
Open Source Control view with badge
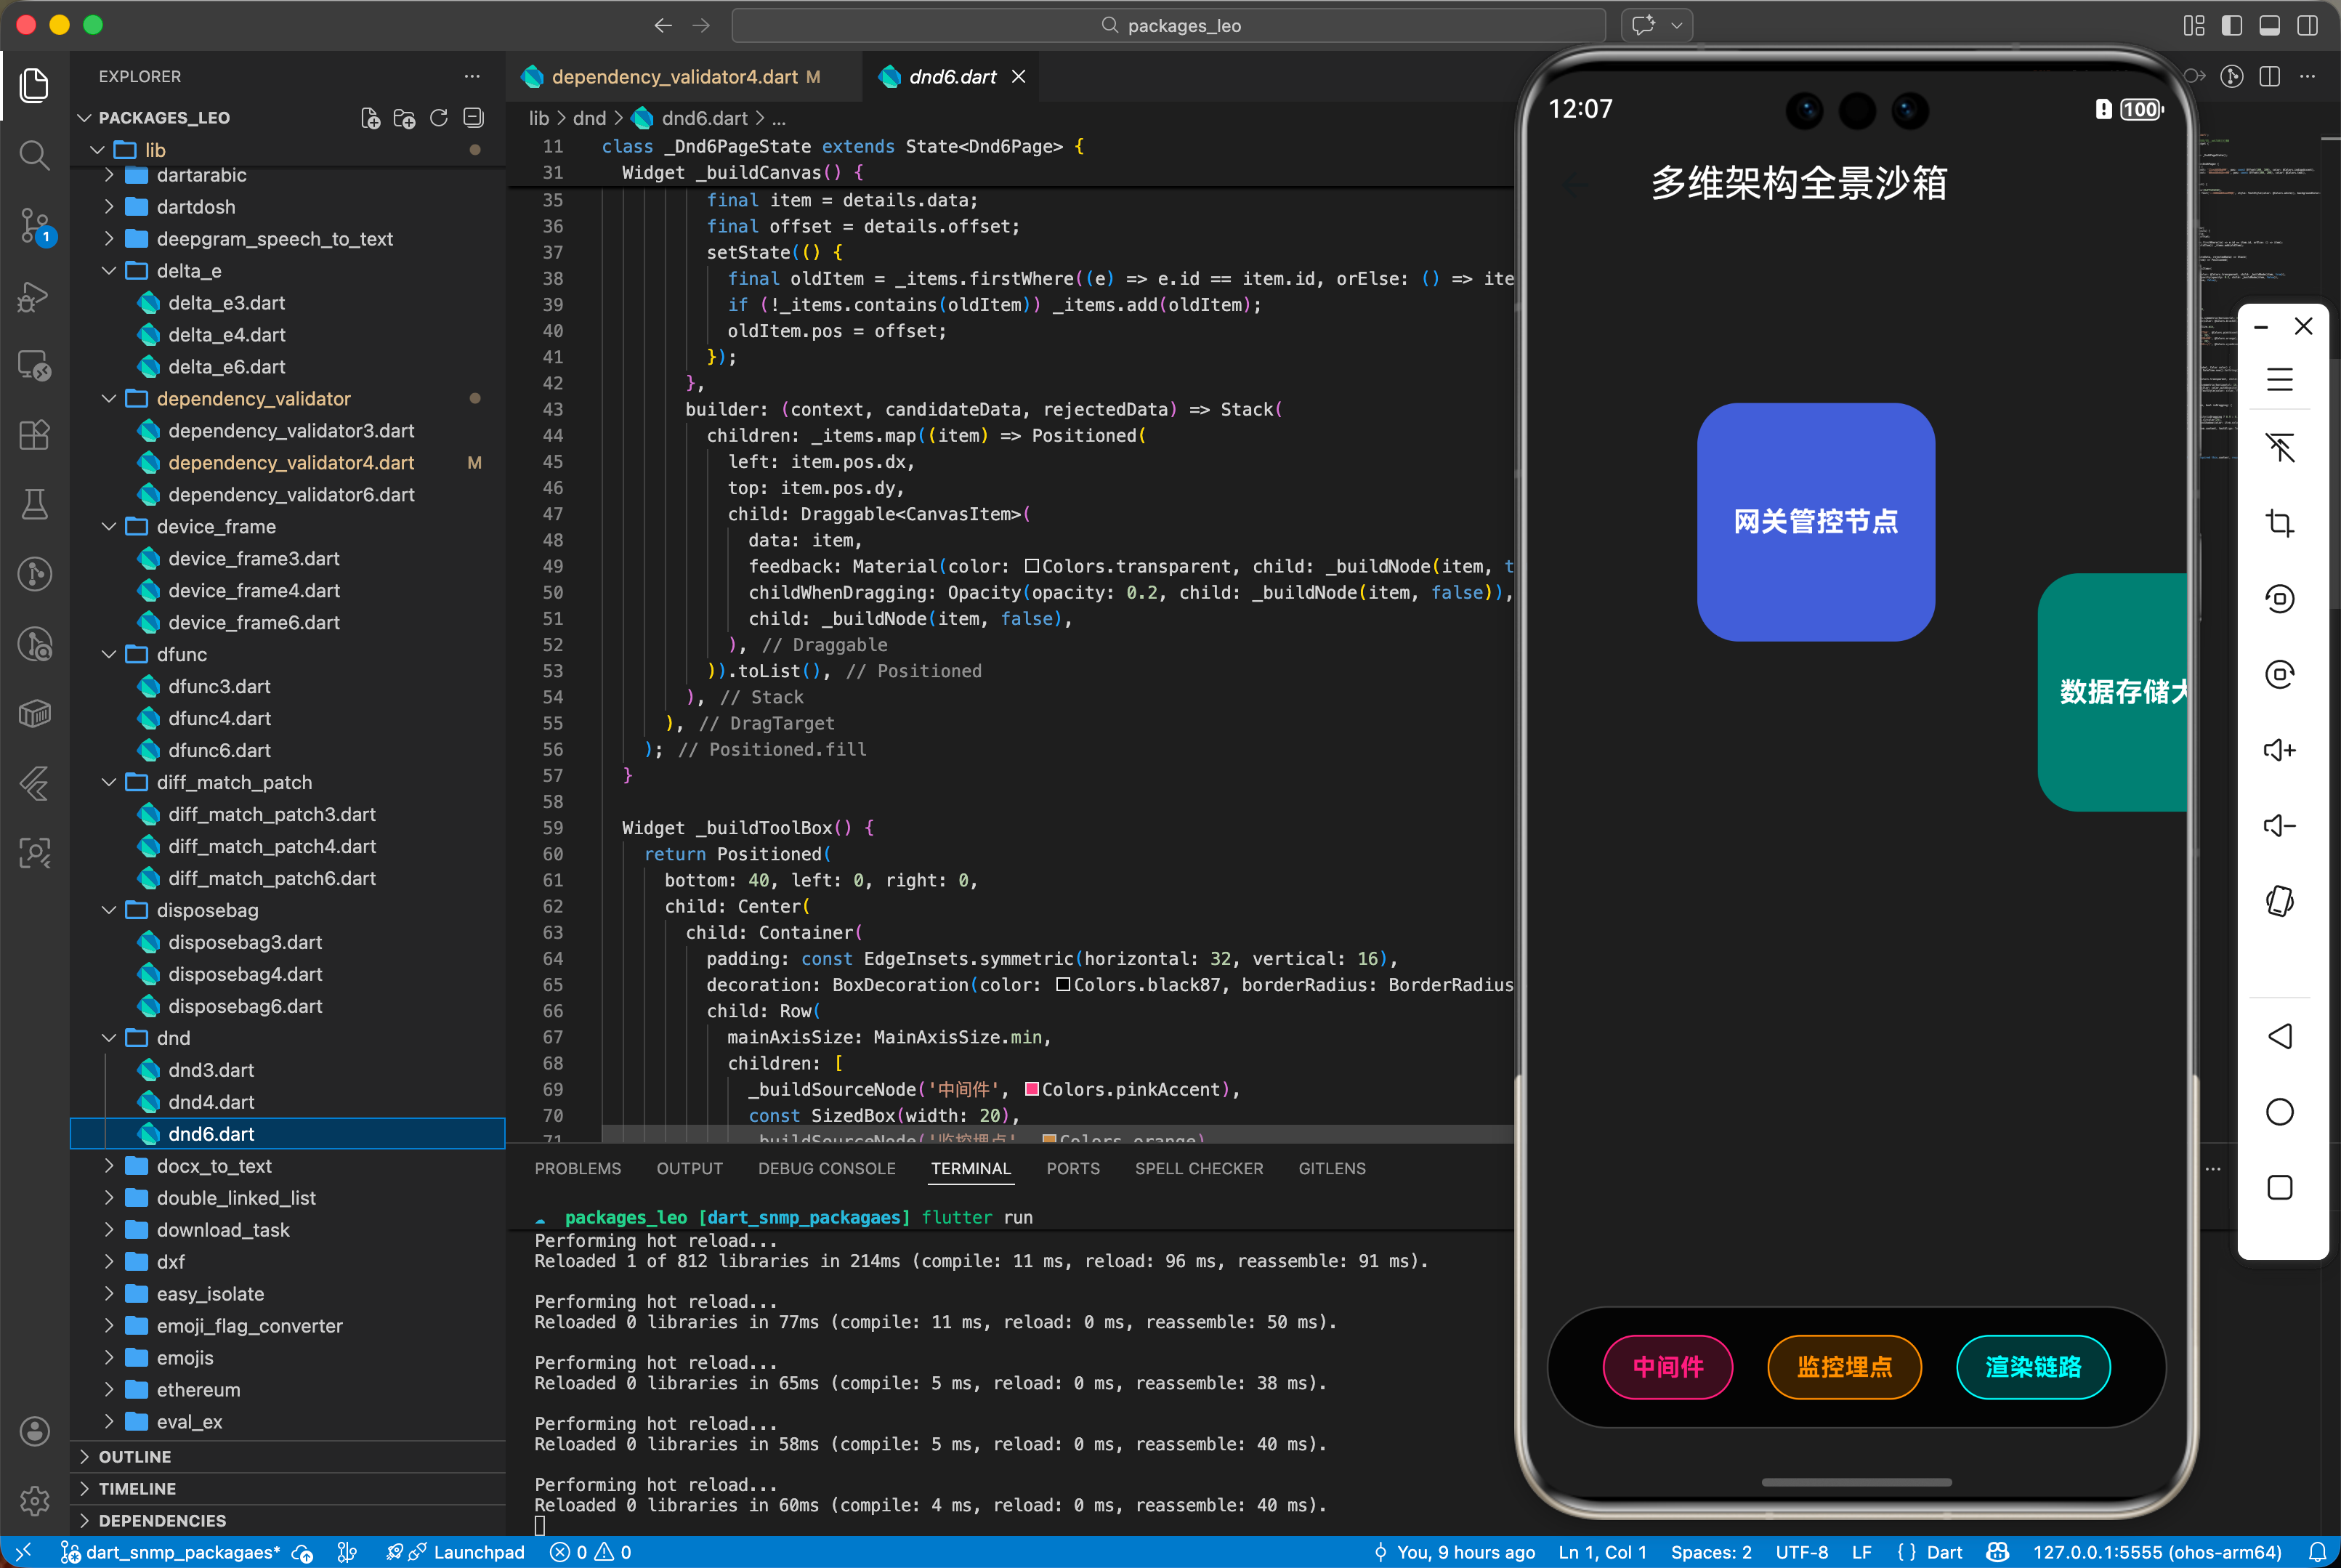click(x=34, y=225)
